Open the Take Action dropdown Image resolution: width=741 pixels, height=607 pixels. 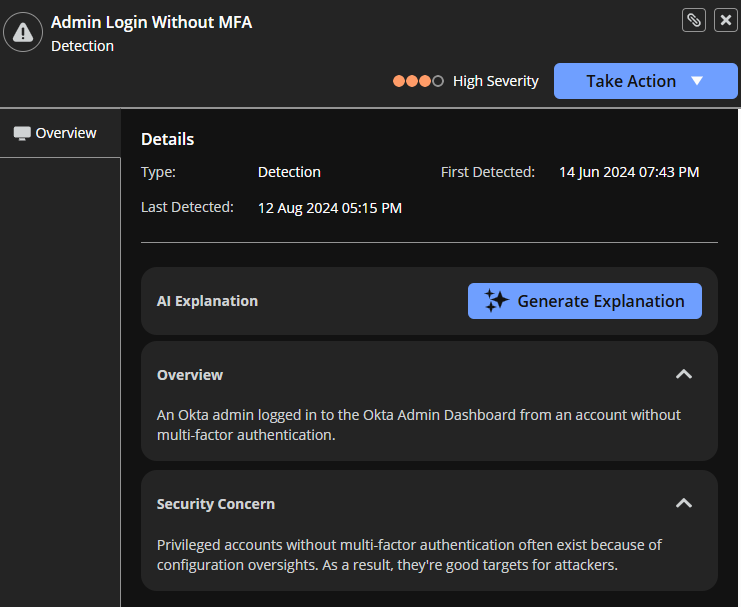click(646, 81)
